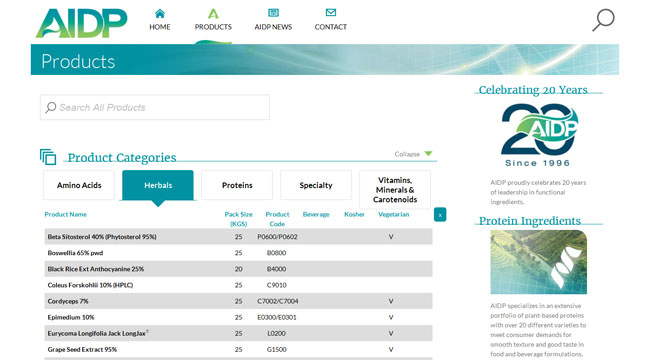Sort by Product Name column header
The width and height of the screenshot is (650, 360).
coord(65,214)
